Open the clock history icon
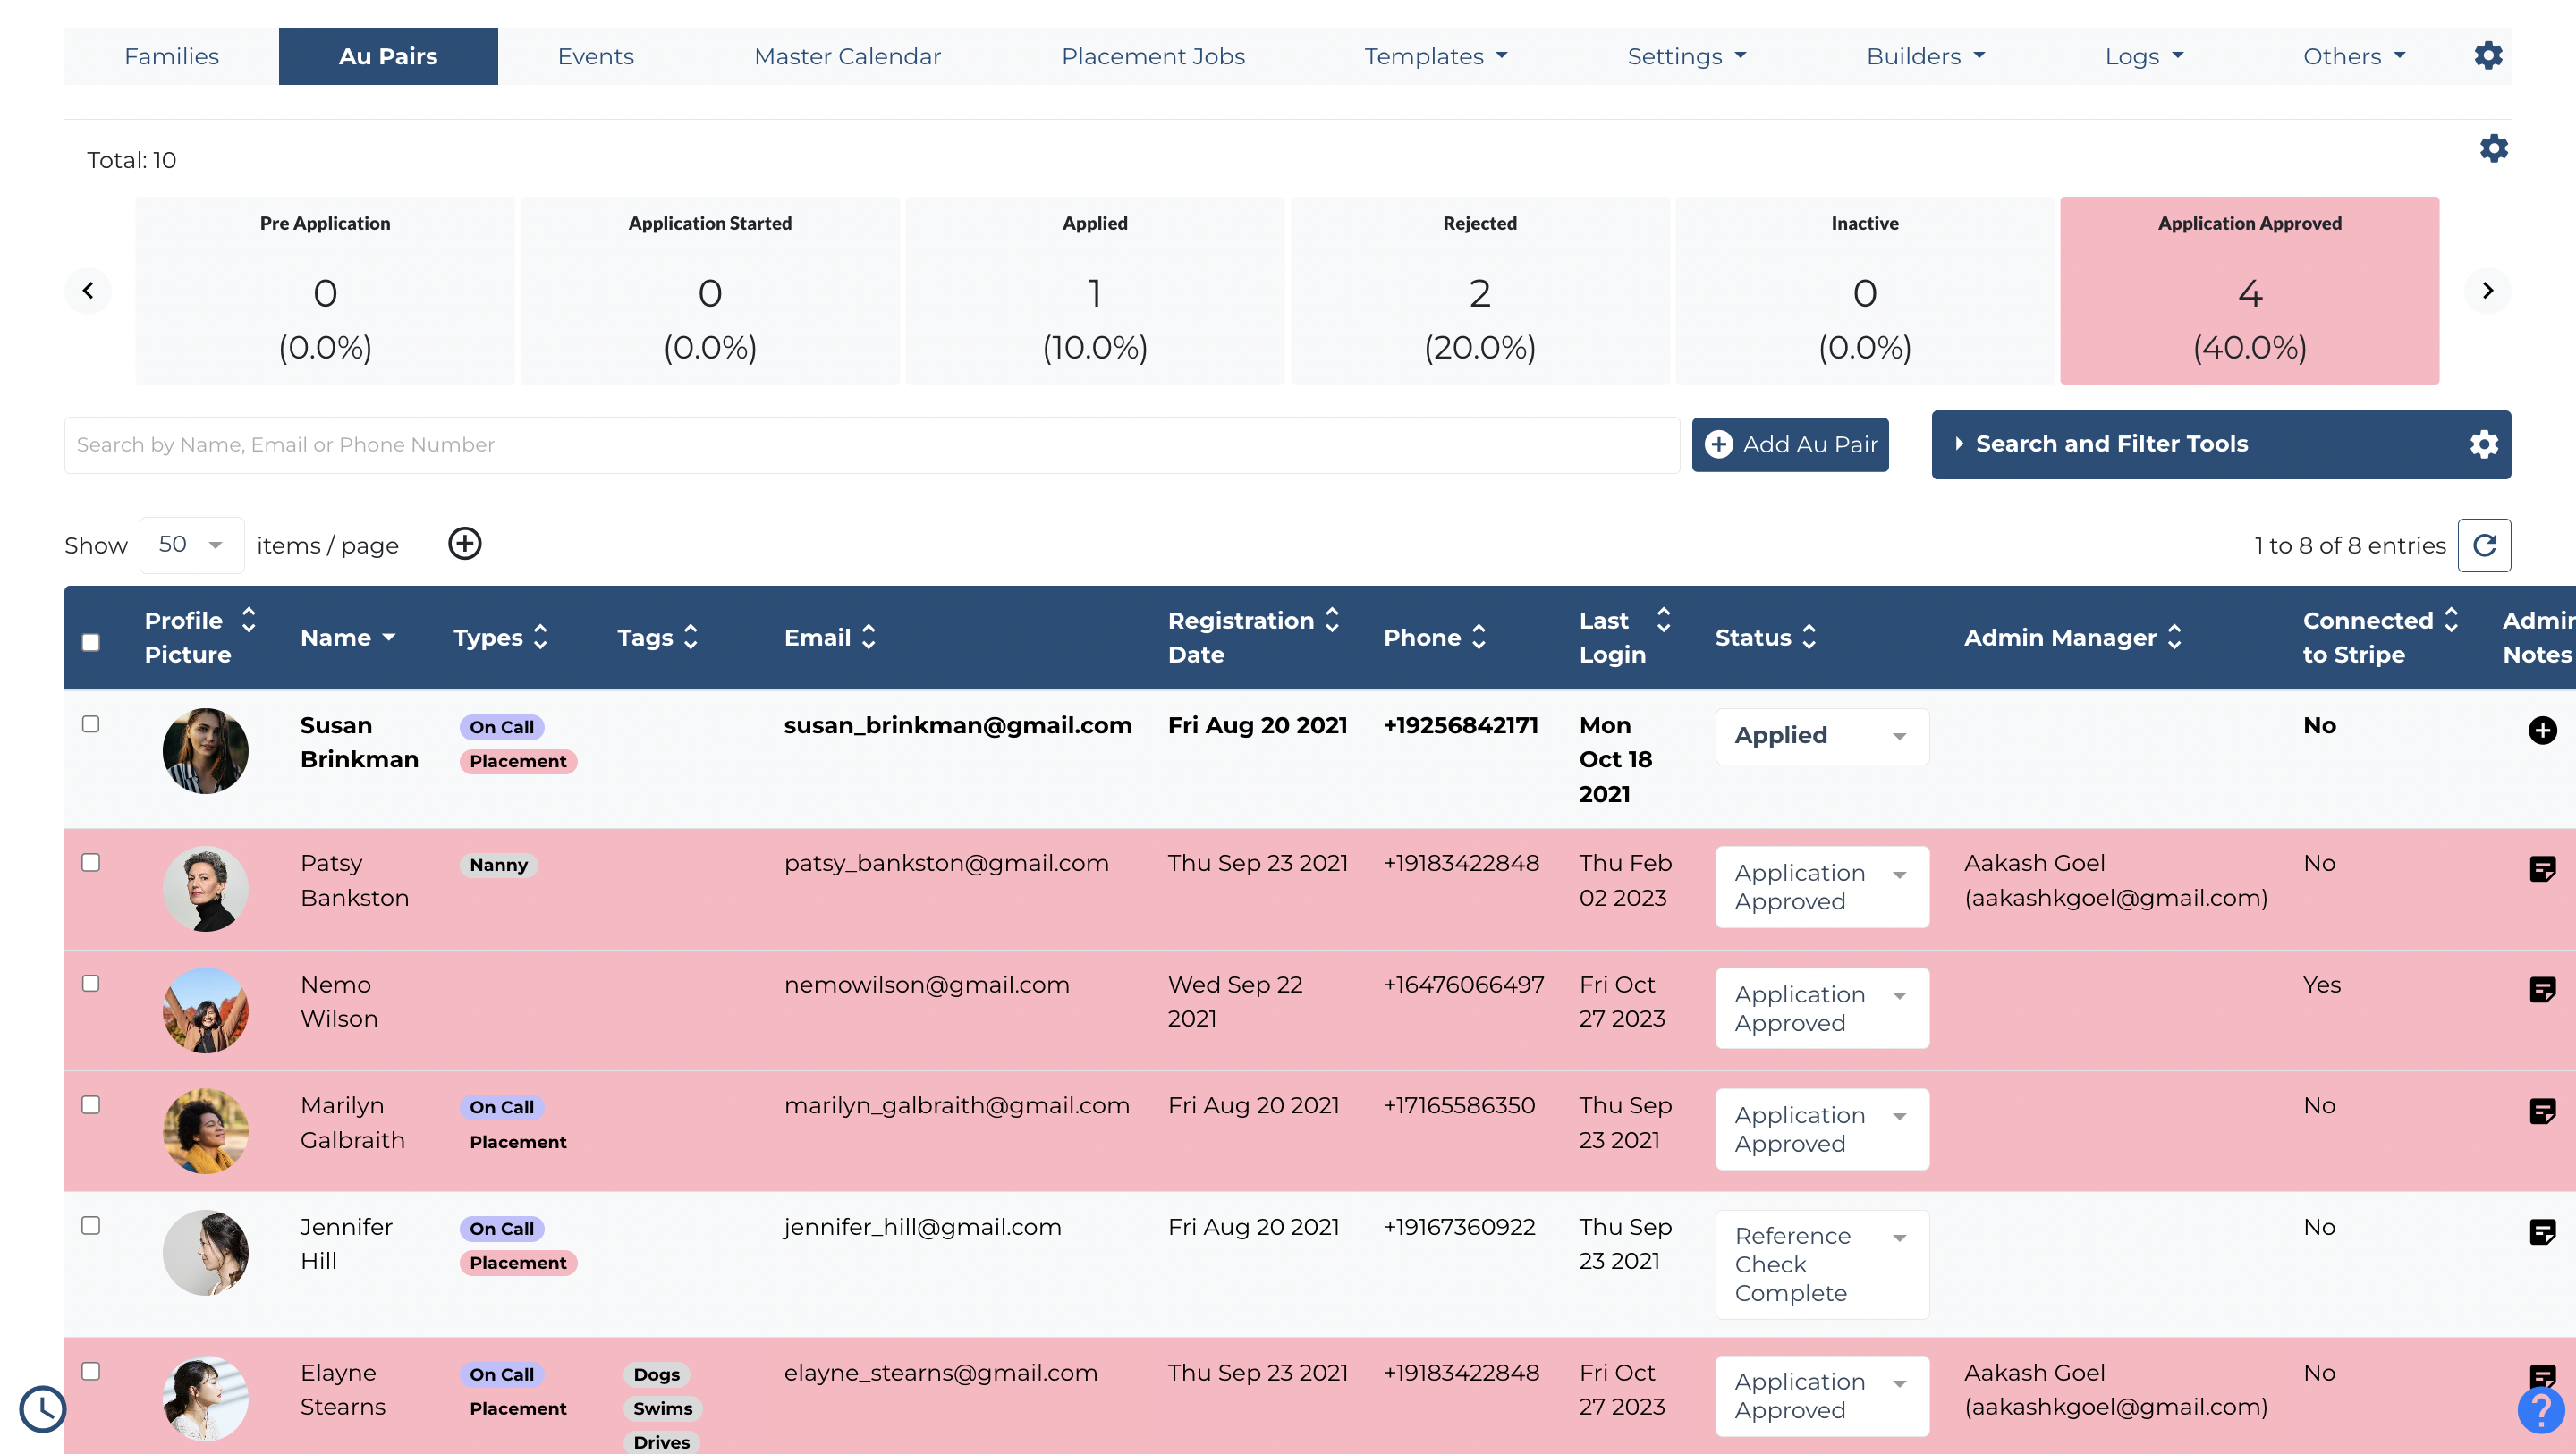 (42, 1409)
